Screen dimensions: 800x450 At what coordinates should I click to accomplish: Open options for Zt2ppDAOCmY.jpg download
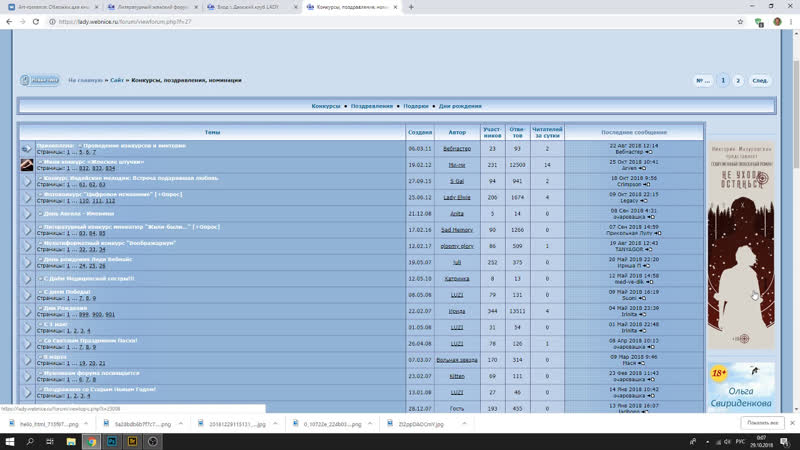[464, 424]
